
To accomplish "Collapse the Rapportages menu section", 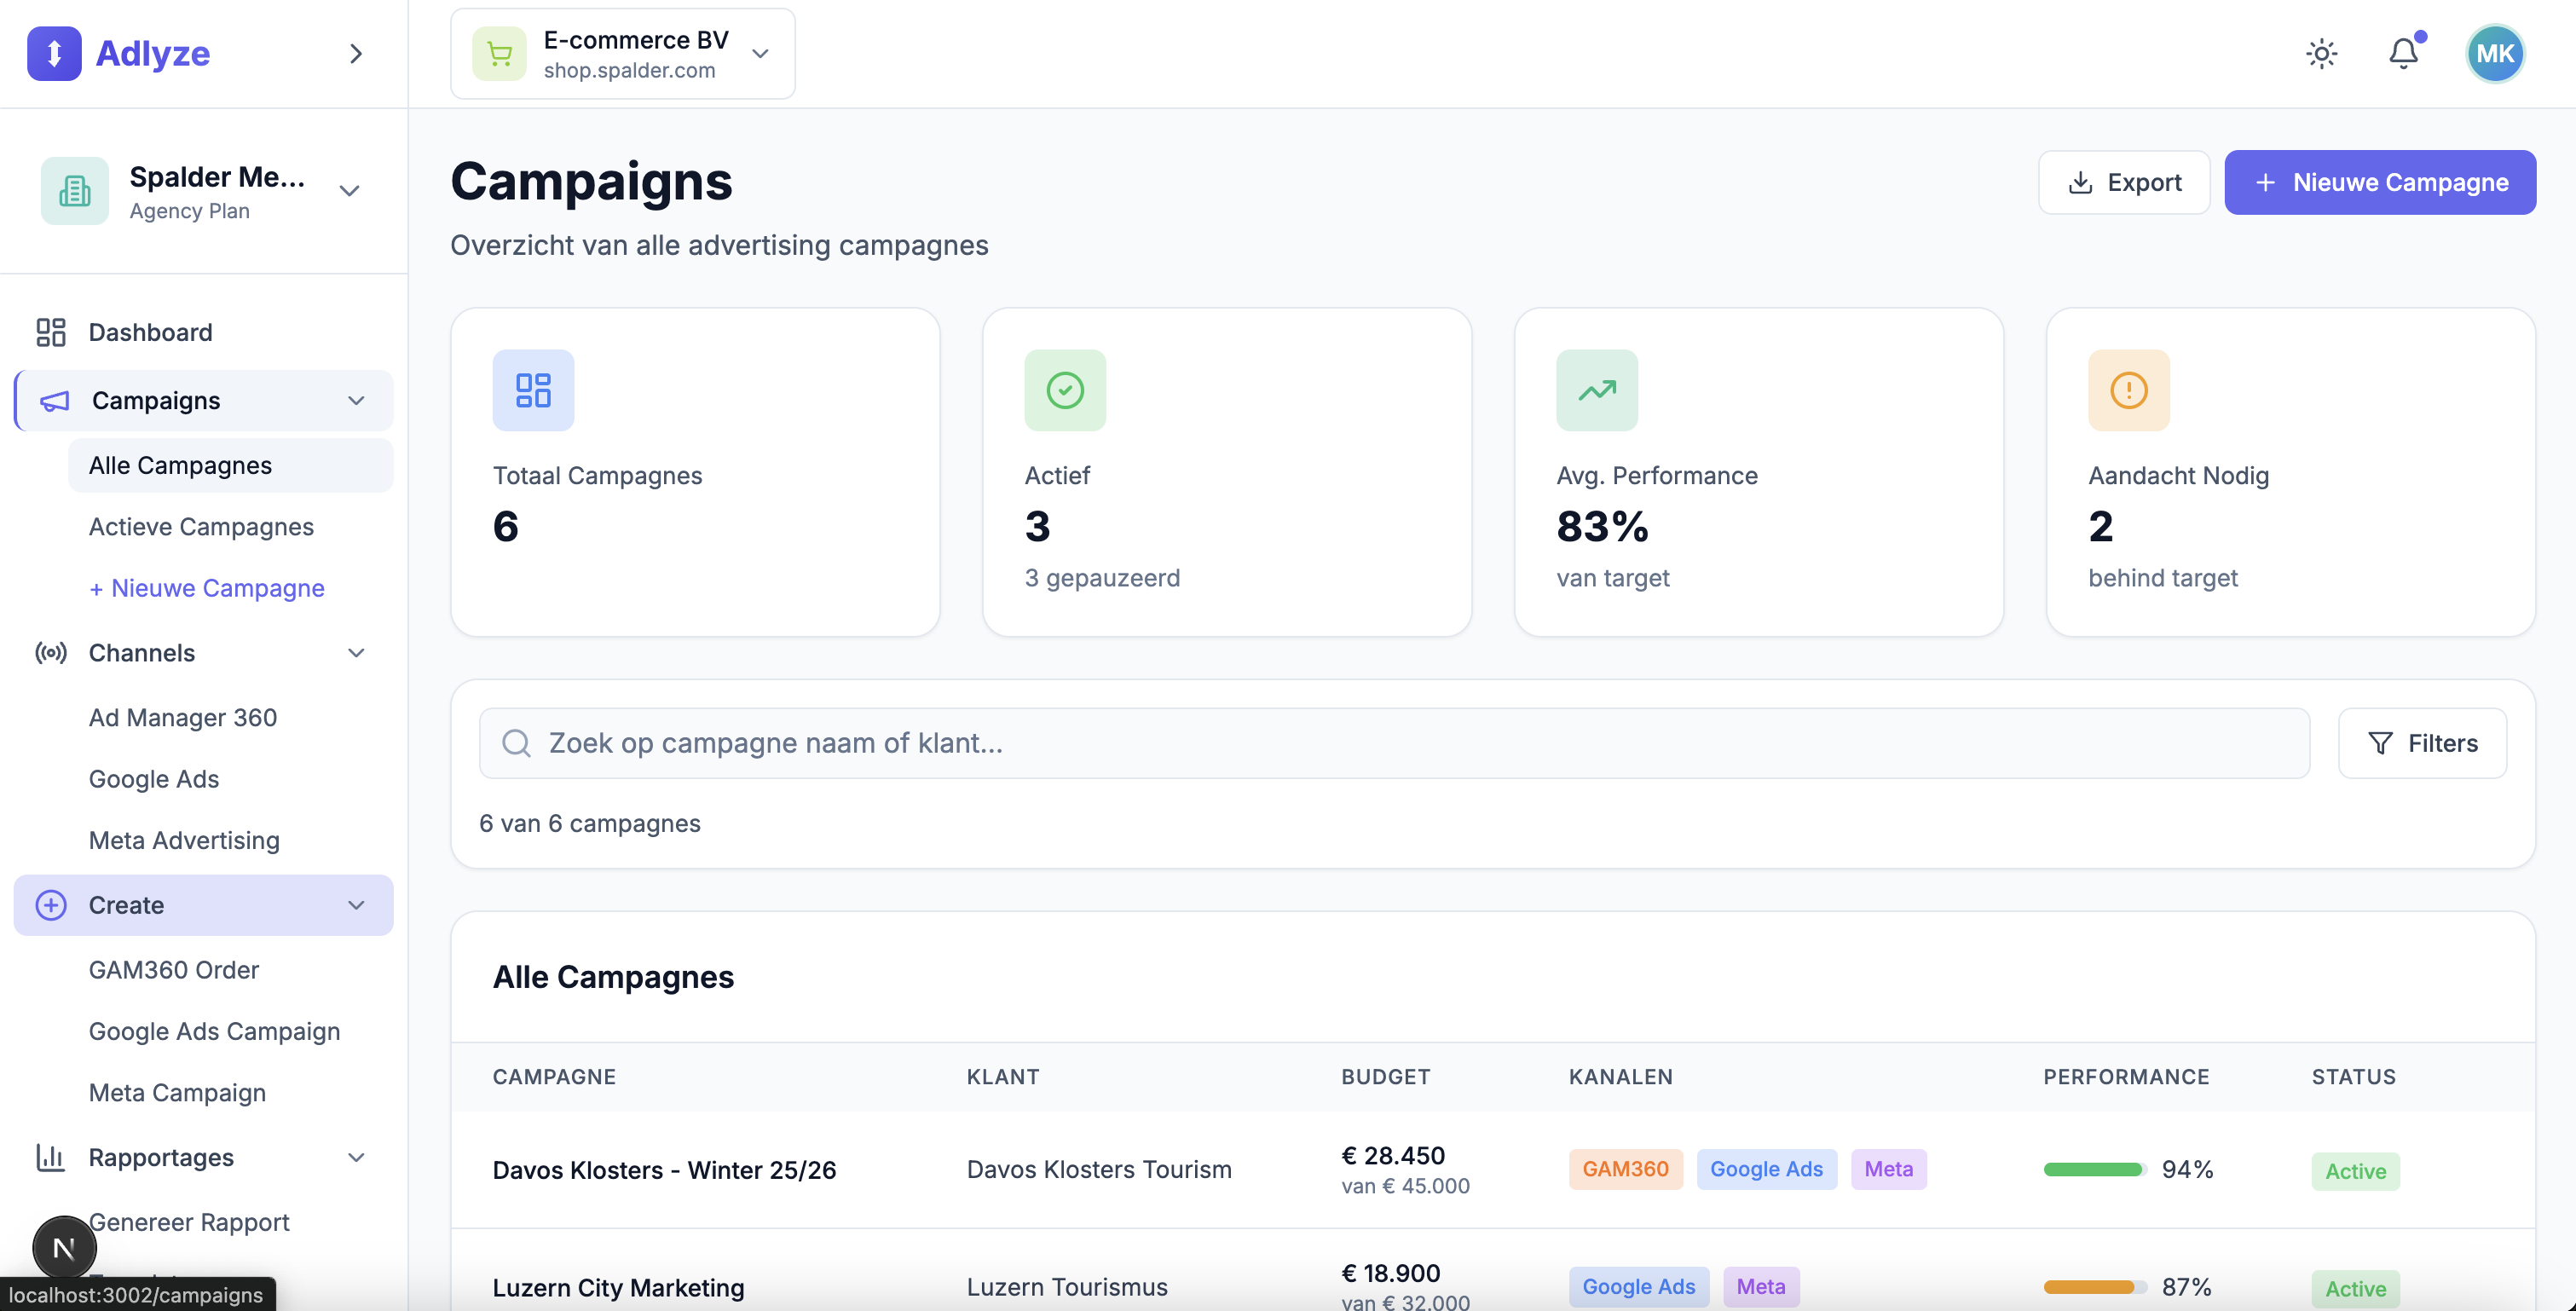I will pyautogui.click(x=356, y=1157).
